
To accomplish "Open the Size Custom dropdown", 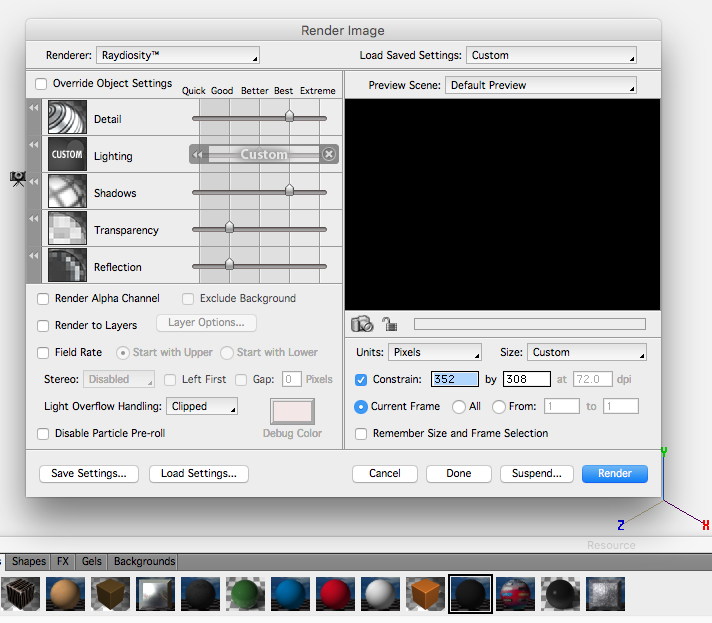I will coord(587,352).
